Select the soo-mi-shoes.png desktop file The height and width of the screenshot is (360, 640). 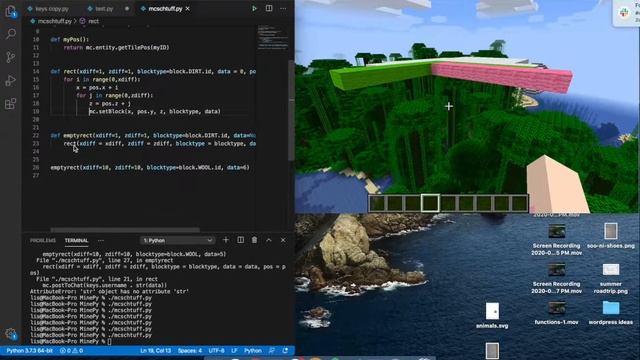point(611,236)
